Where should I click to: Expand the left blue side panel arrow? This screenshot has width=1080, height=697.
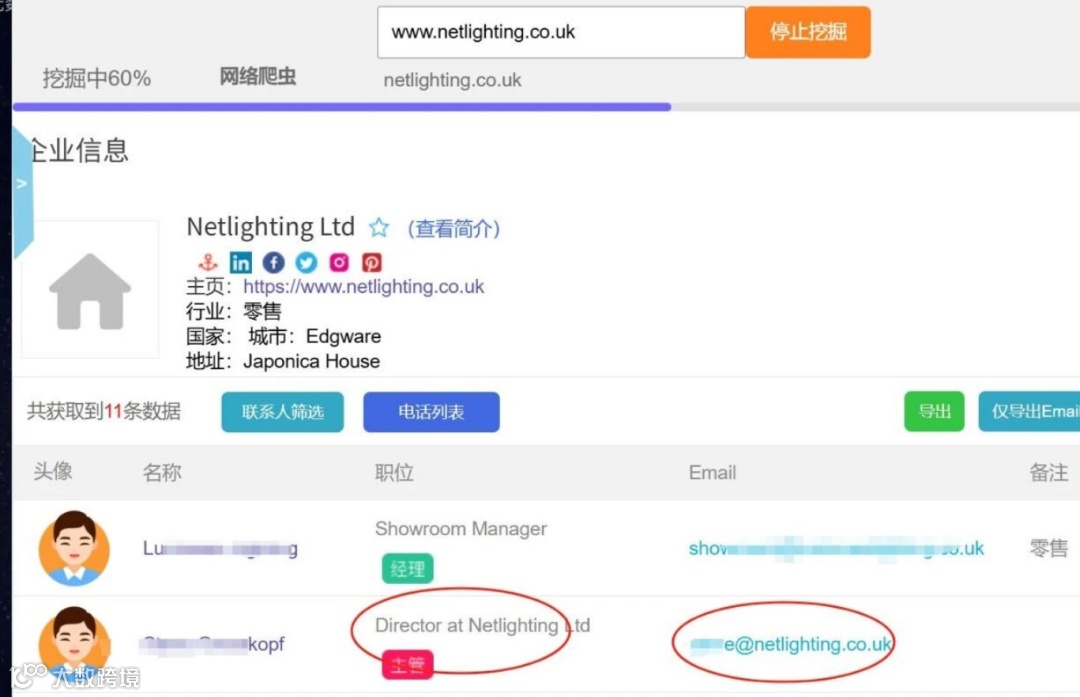21,185
